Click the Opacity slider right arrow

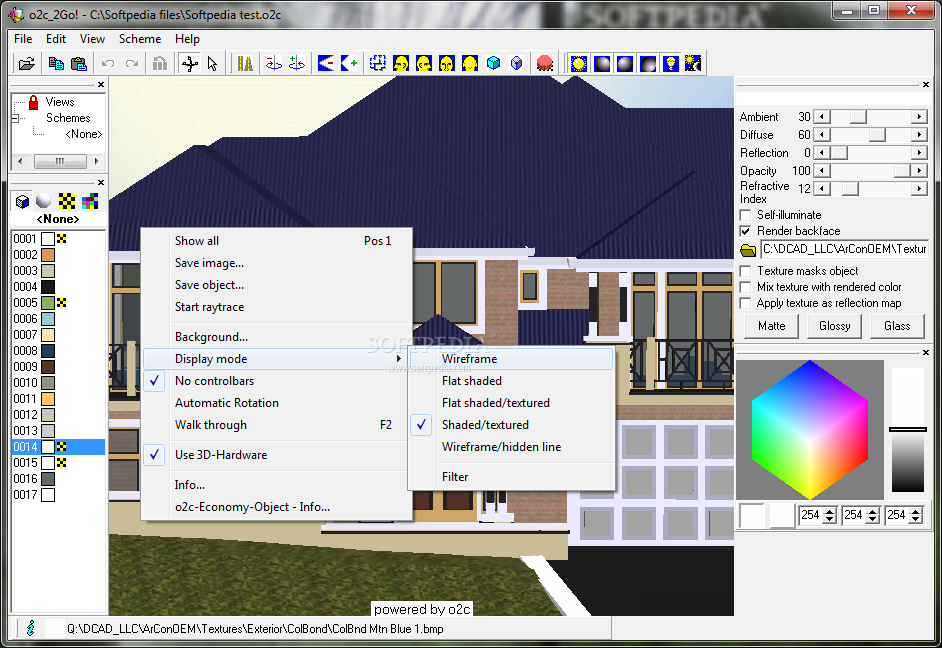coord(919,171)
